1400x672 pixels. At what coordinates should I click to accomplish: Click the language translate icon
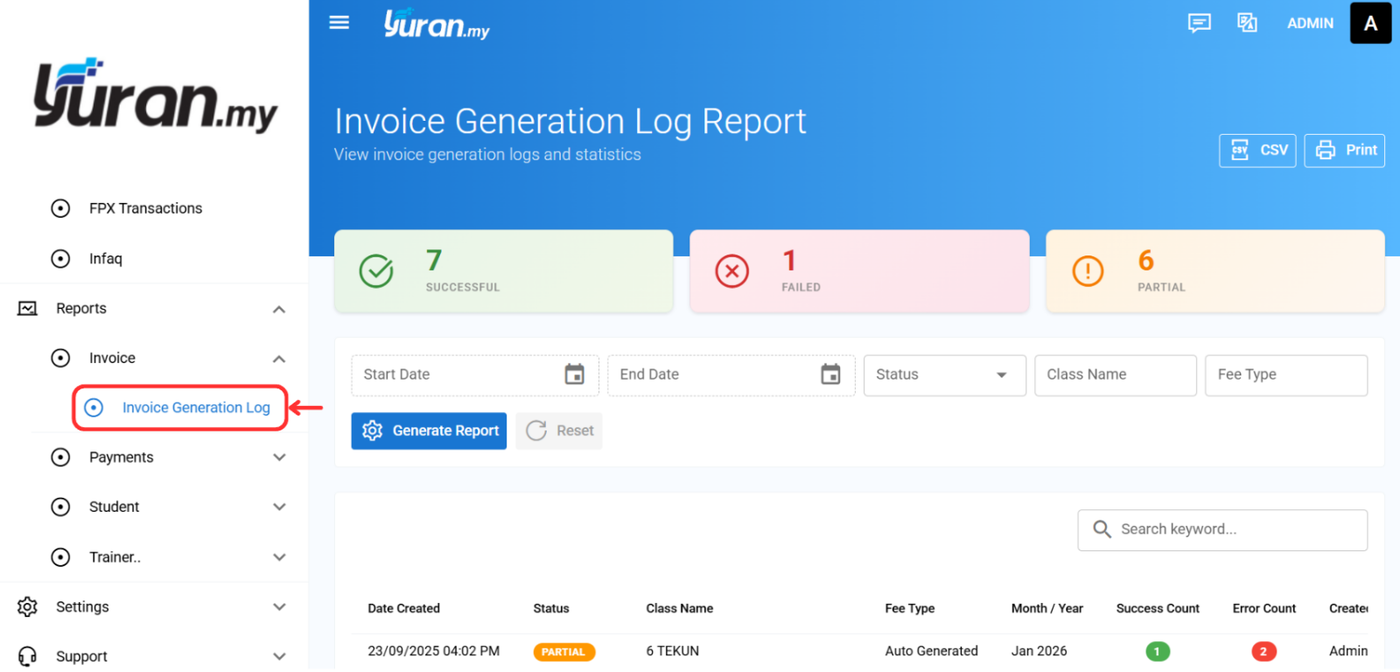1247,23
